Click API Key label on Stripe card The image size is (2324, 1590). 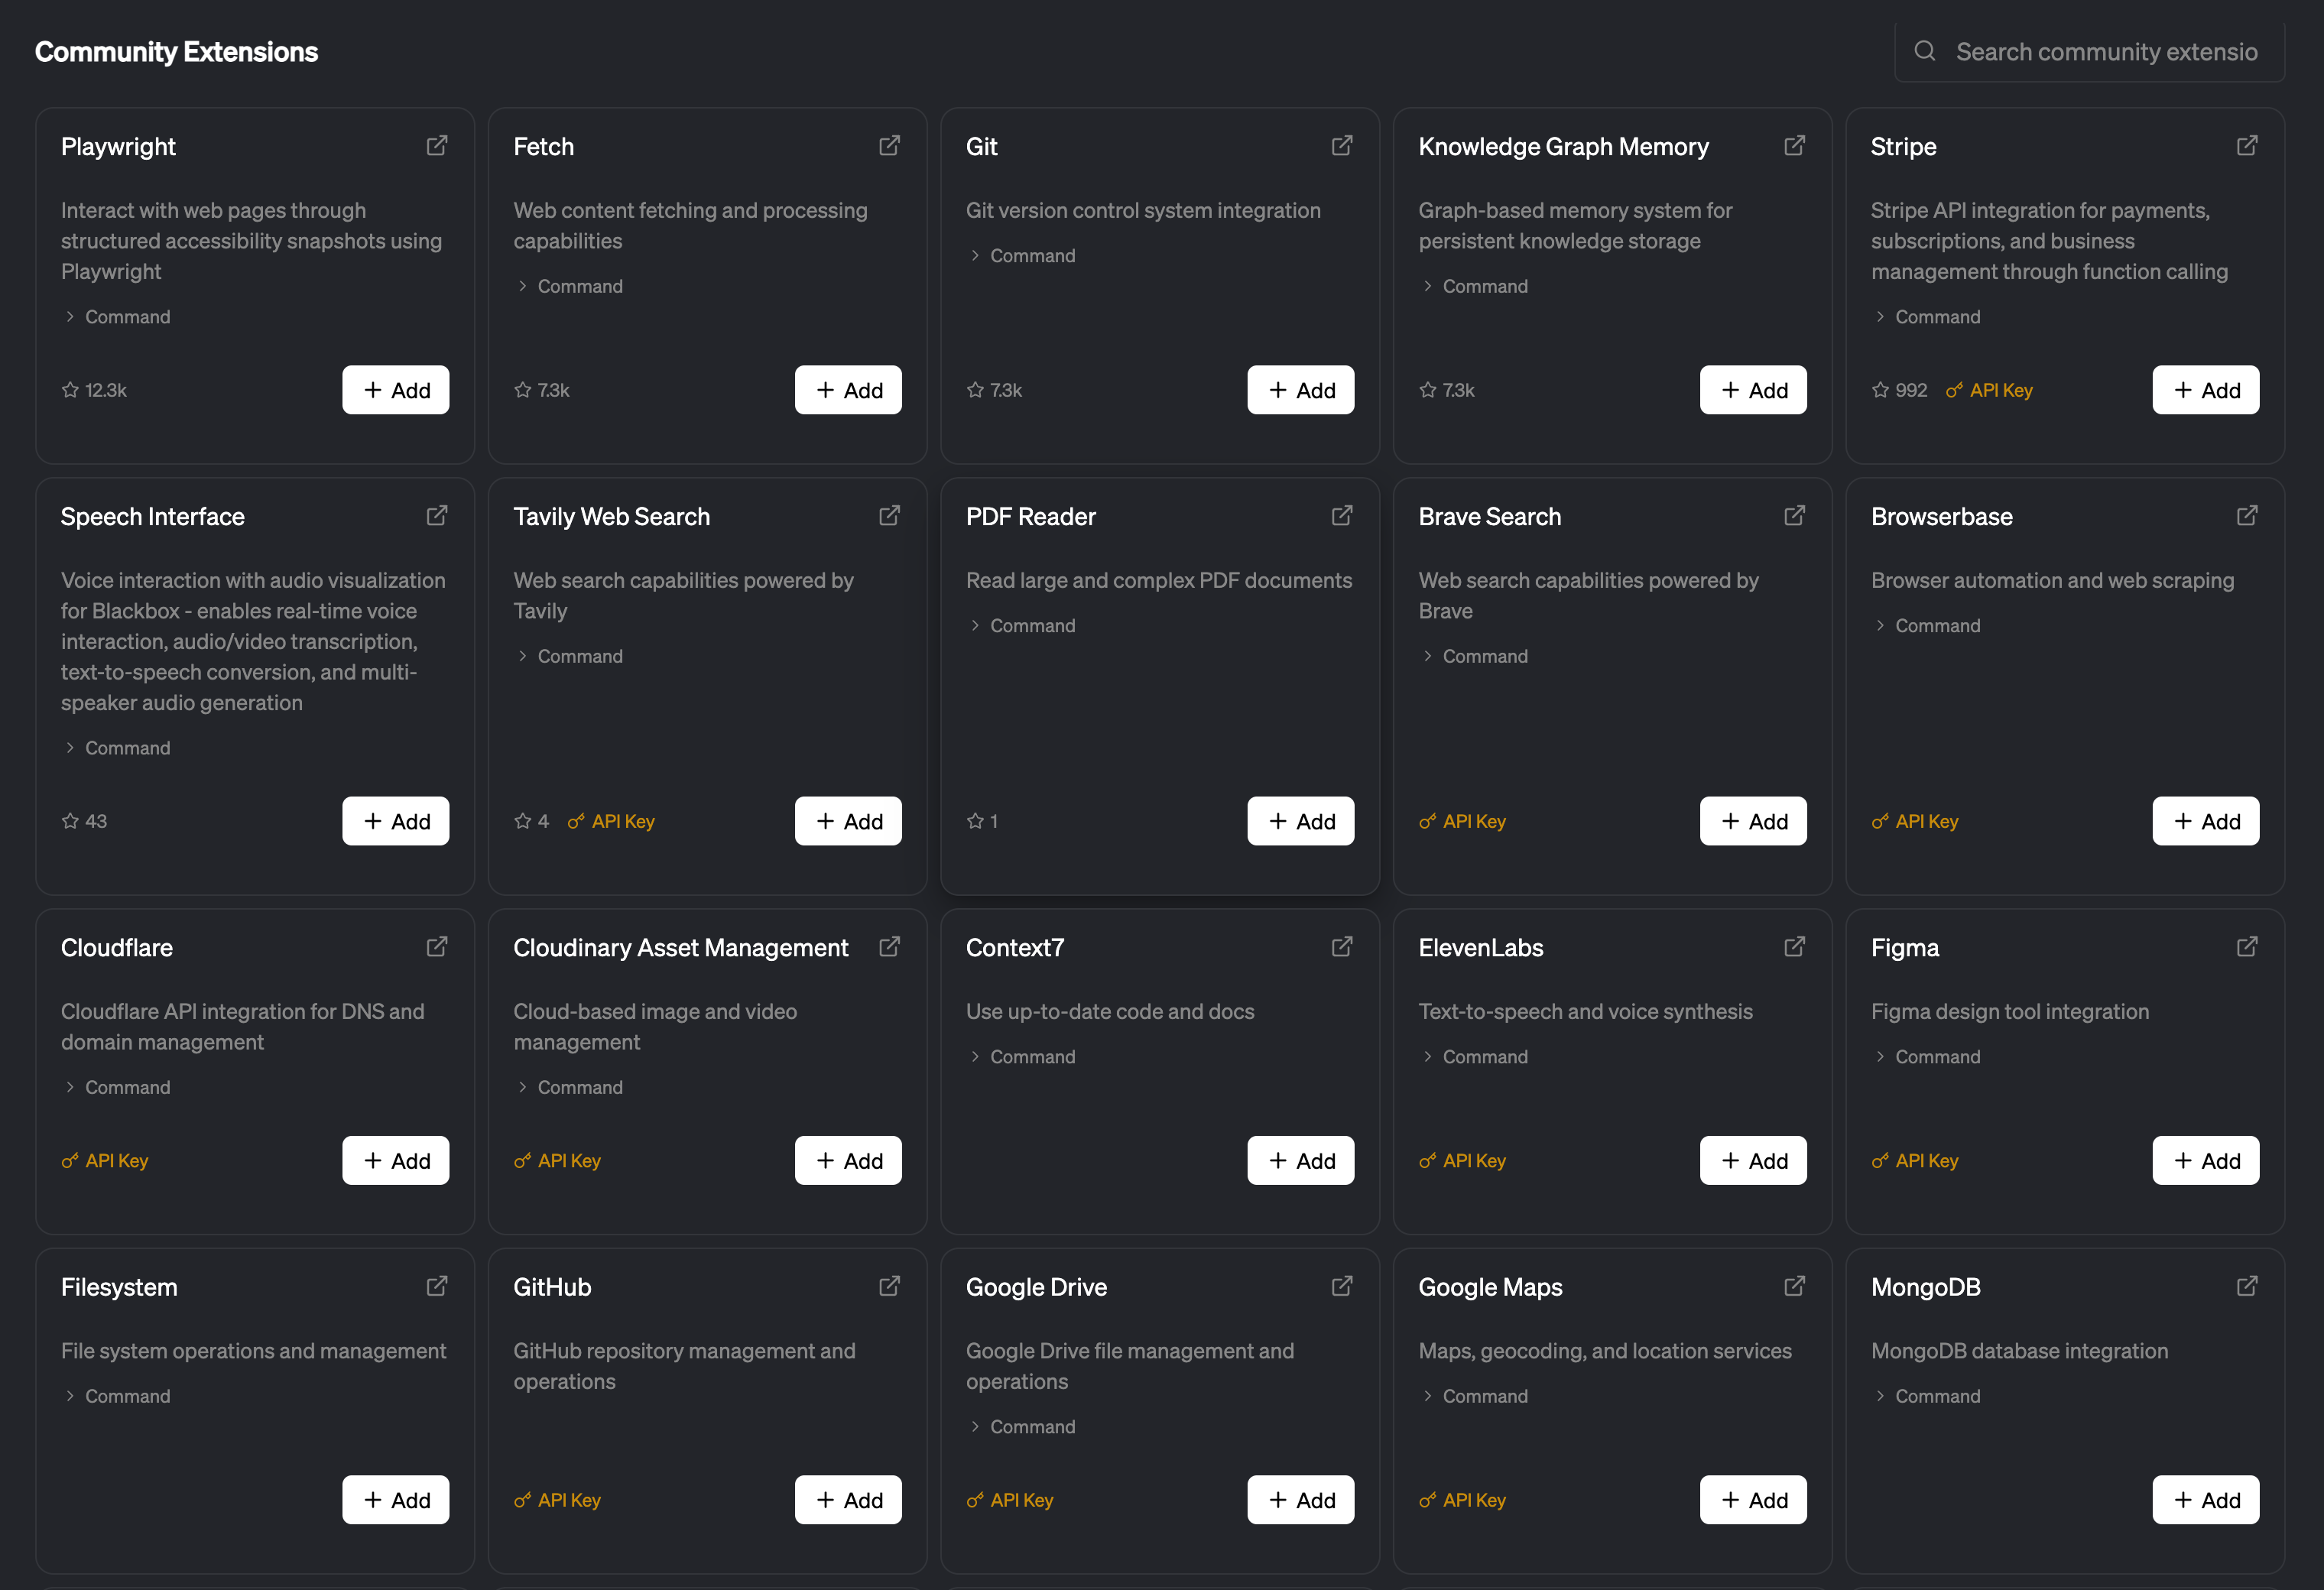[x=1990, y=390]
